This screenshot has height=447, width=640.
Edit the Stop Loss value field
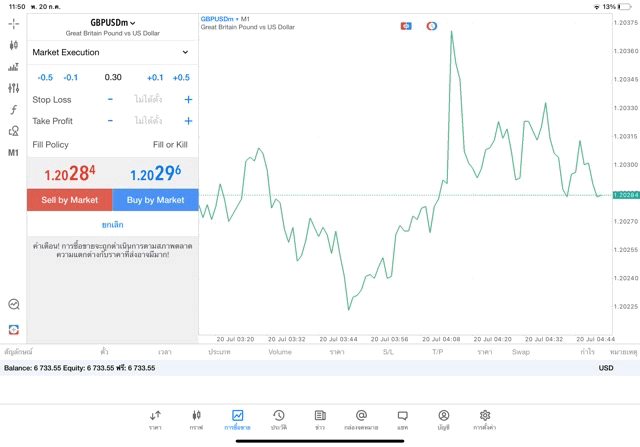click(148, 99)
